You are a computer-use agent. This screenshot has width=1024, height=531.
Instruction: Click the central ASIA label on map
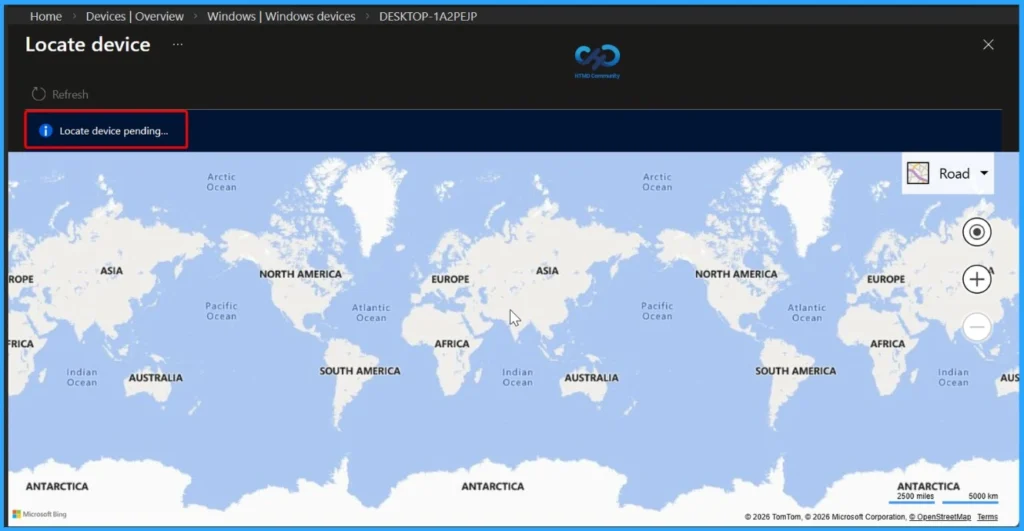click(x=547, y=270)
